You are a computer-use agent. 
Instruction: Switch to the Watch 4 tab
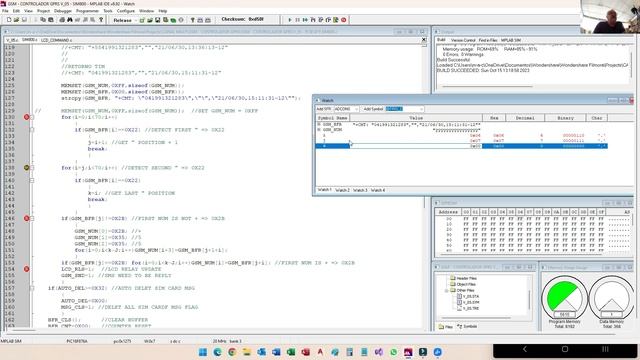click(x=378, y=190)
